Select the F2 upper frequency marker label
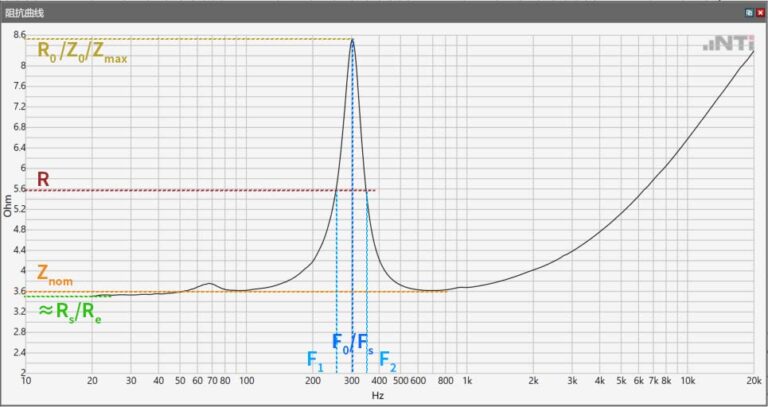 click(388, 359)
